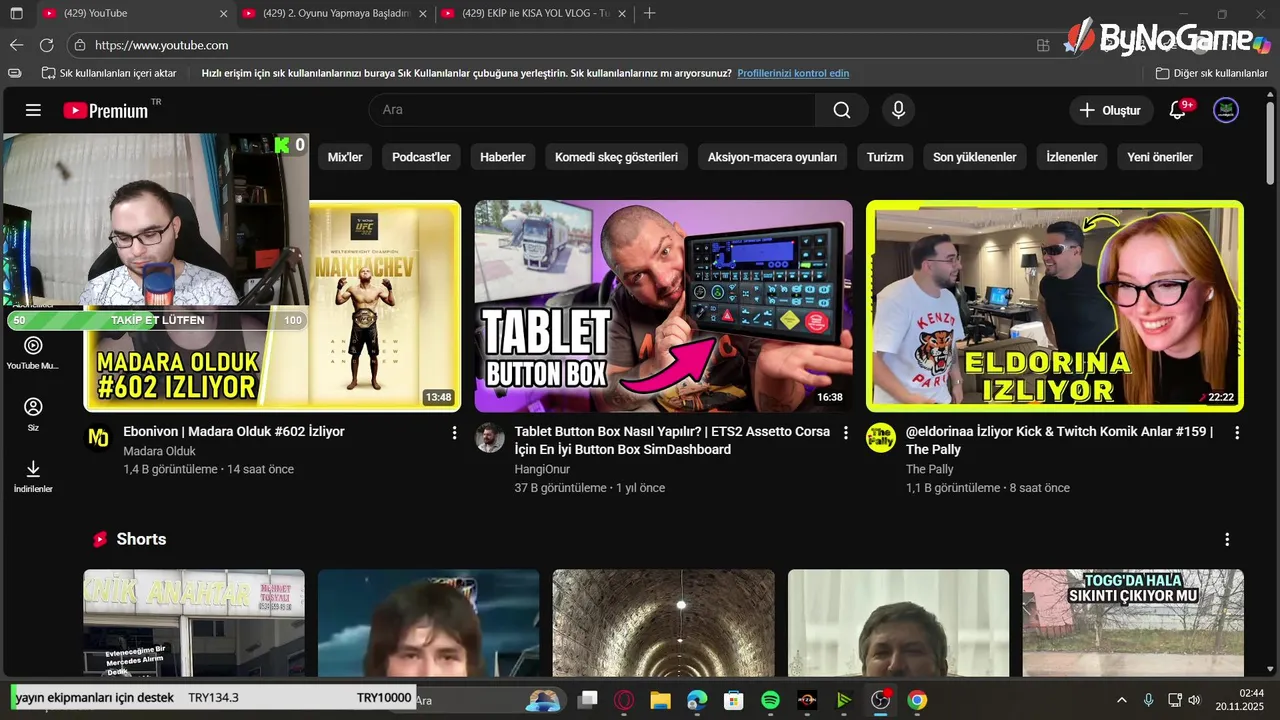The height and width of the screenshot is (720, 1280).
Task: Click the Madara Olduk channel avatar
Action: [98, 438]
